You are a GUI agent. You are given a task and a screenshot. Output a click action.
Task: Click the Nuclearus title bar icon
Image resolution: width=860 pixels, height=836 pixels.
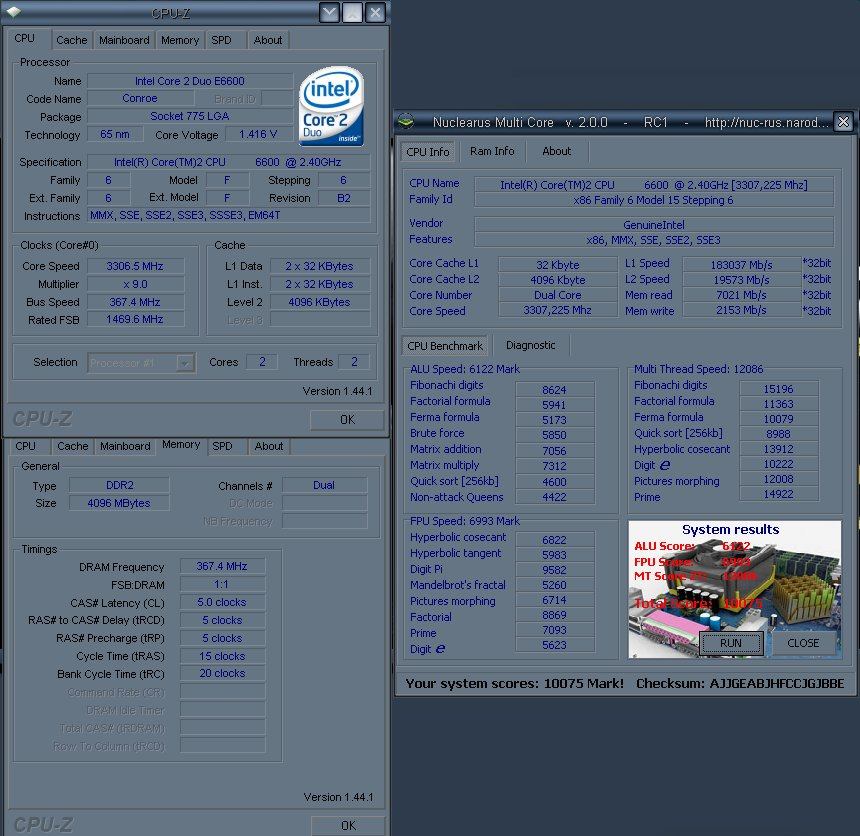(406, 121)
